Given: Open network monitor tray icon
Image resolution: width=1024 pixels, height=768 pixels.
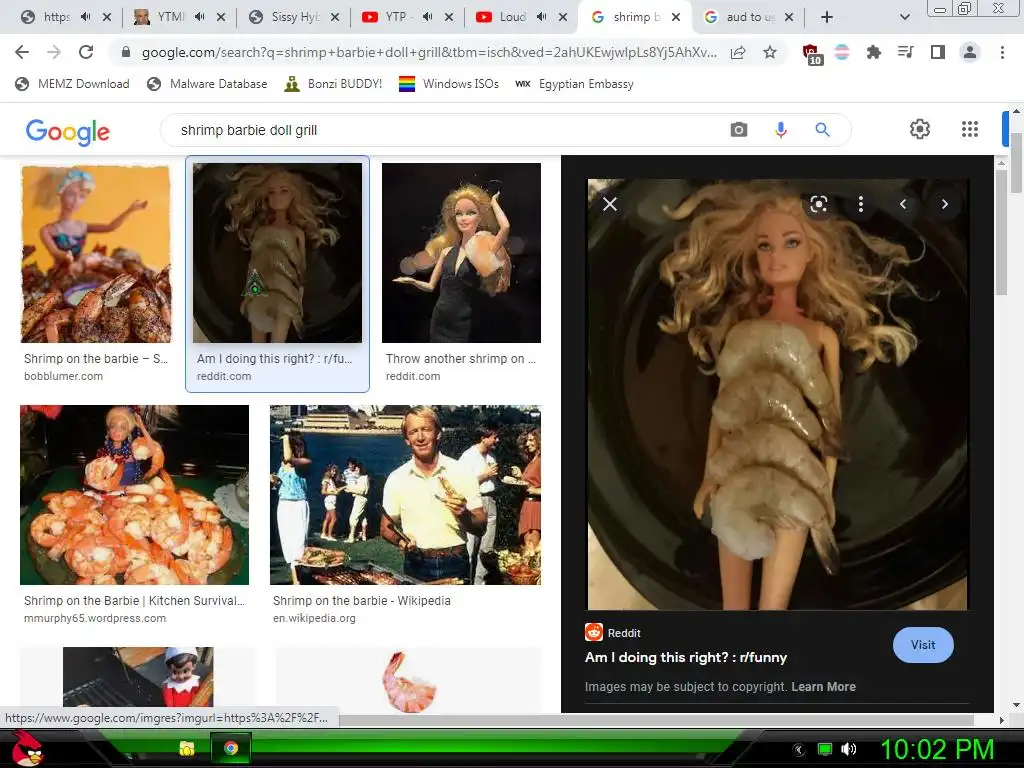Looking at the screenshot, I should pyautogui.click(x=825, y=749).
